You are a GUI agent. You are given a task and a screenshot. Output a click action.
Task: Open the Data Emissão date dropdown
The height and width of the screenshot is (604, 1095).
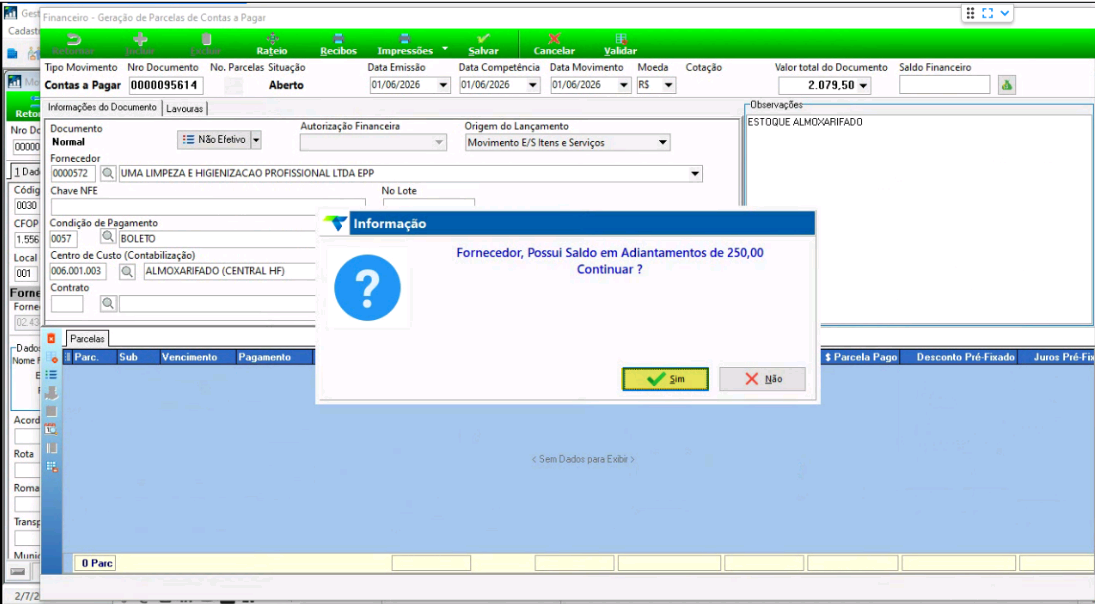[443, 85]
